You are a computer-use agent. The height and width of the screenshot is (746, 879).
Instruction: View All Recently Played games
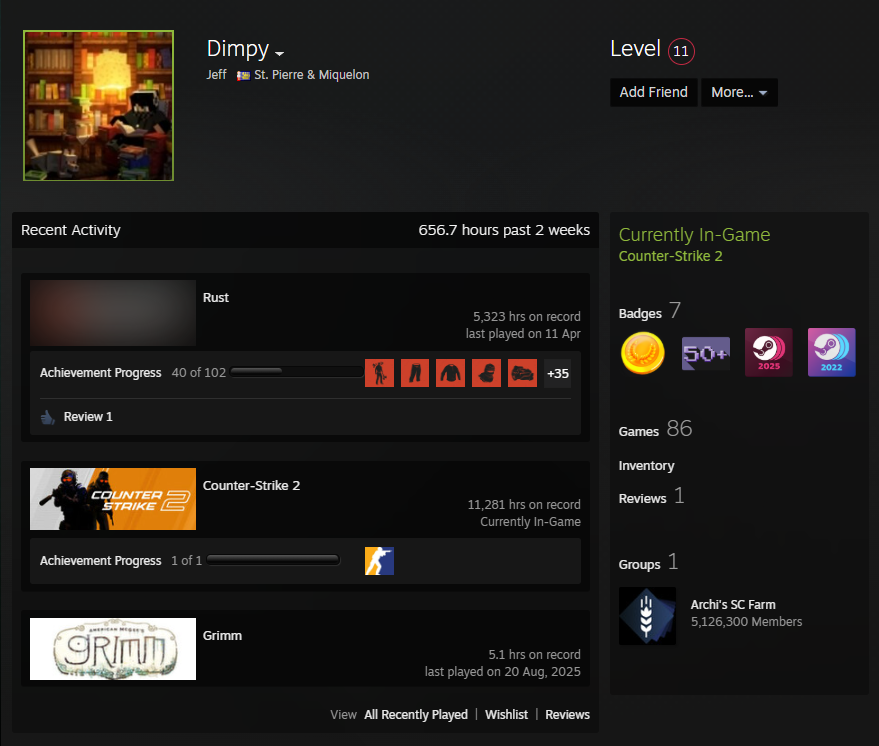pyautogui.click(x=416, y=715)
